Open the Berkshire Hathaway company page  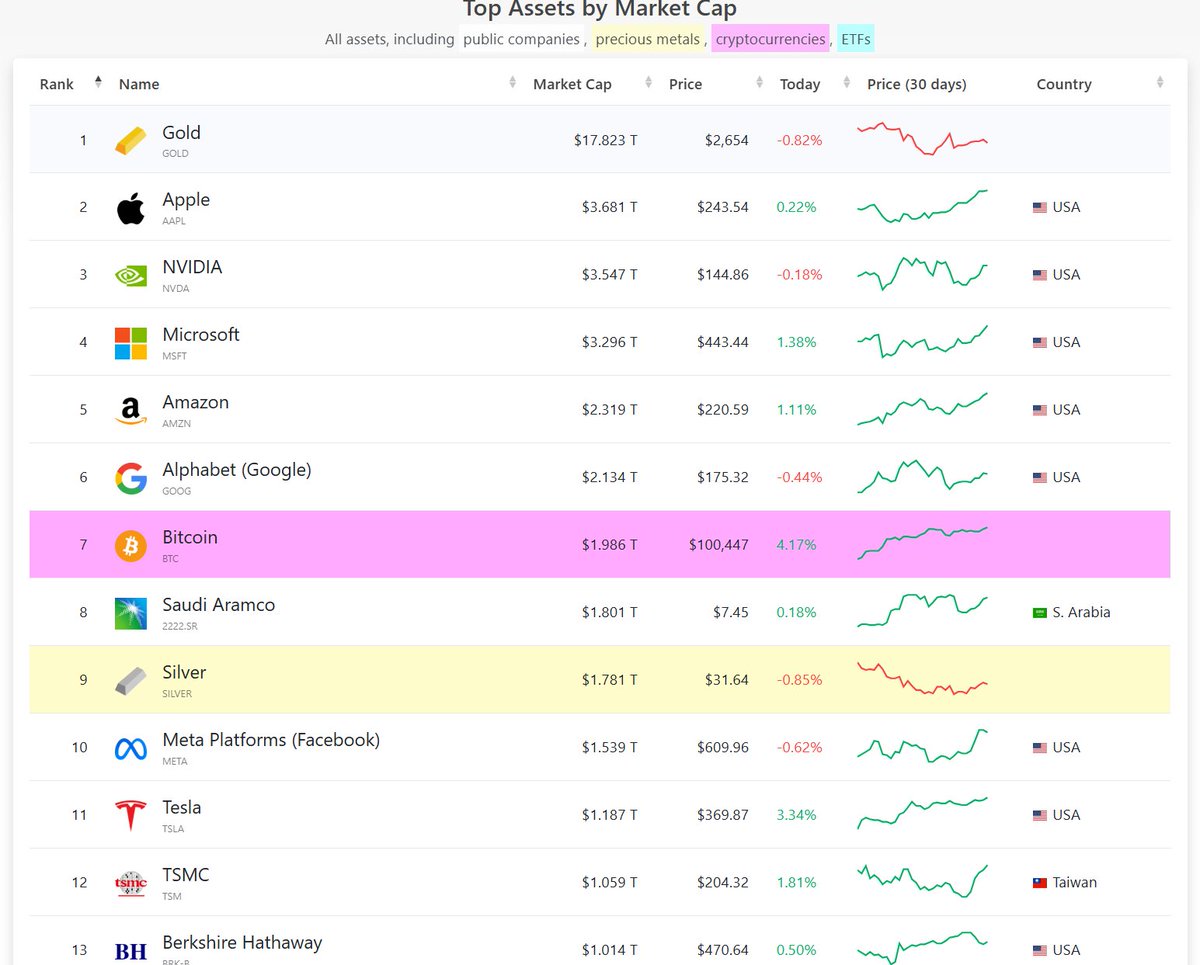click(242, 942)
